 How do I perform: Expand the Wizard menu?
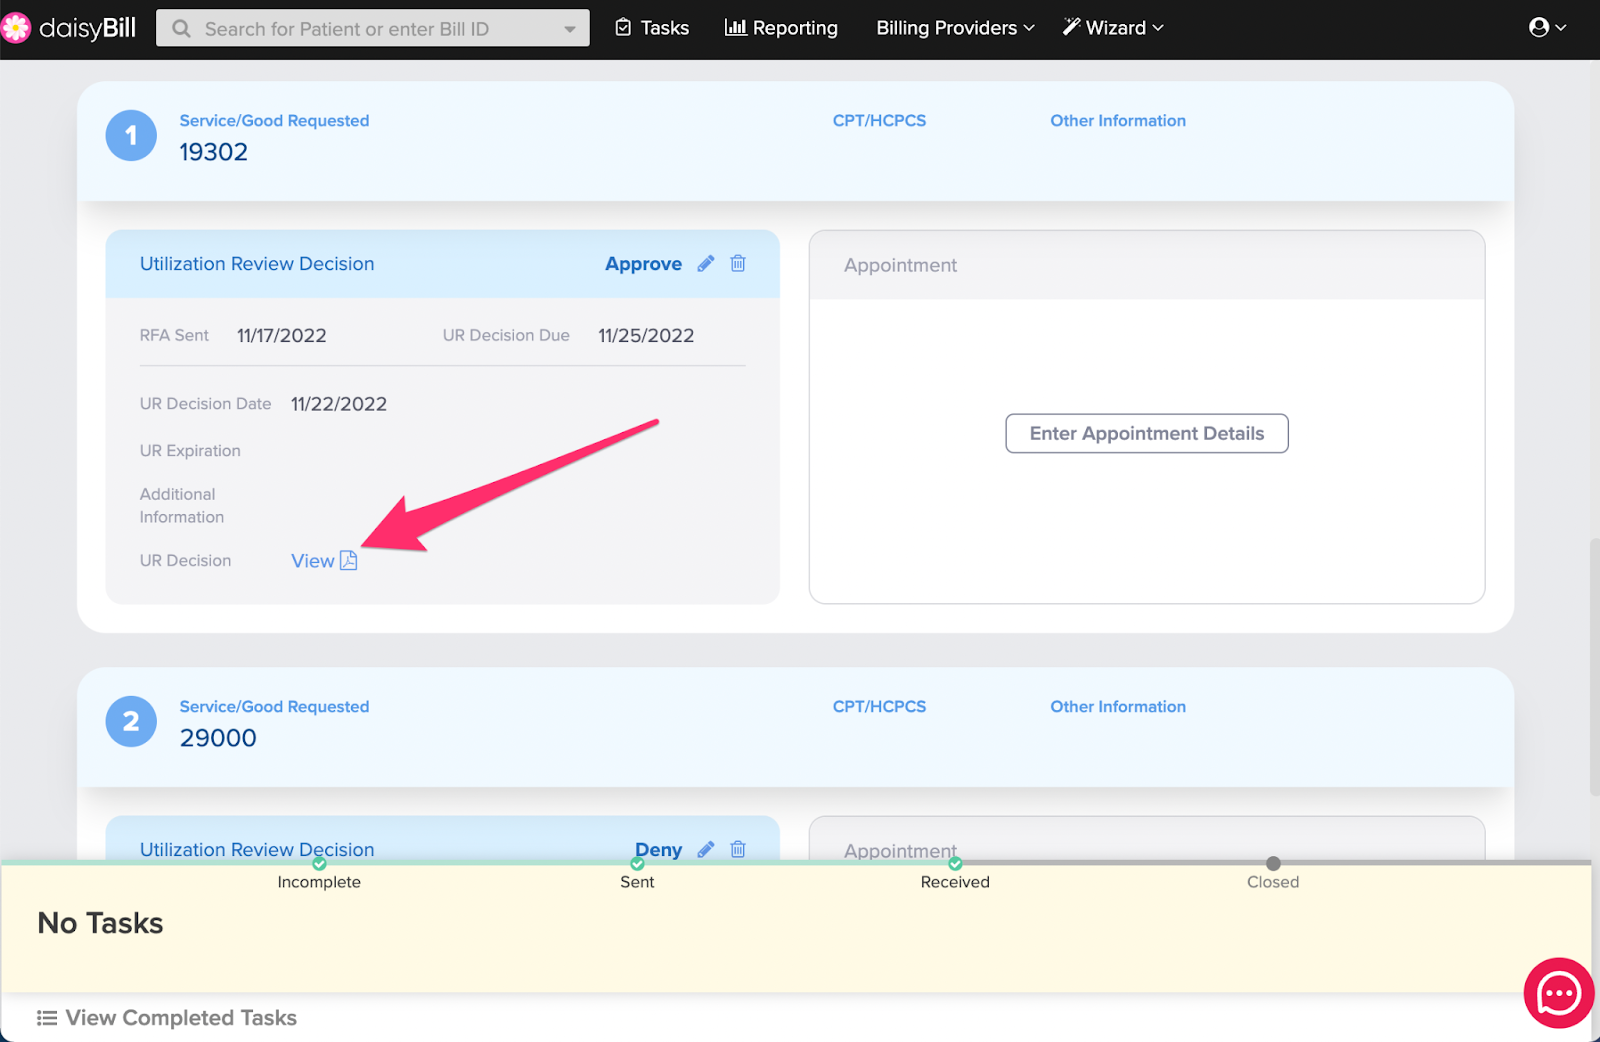(x=1113, y=28)
